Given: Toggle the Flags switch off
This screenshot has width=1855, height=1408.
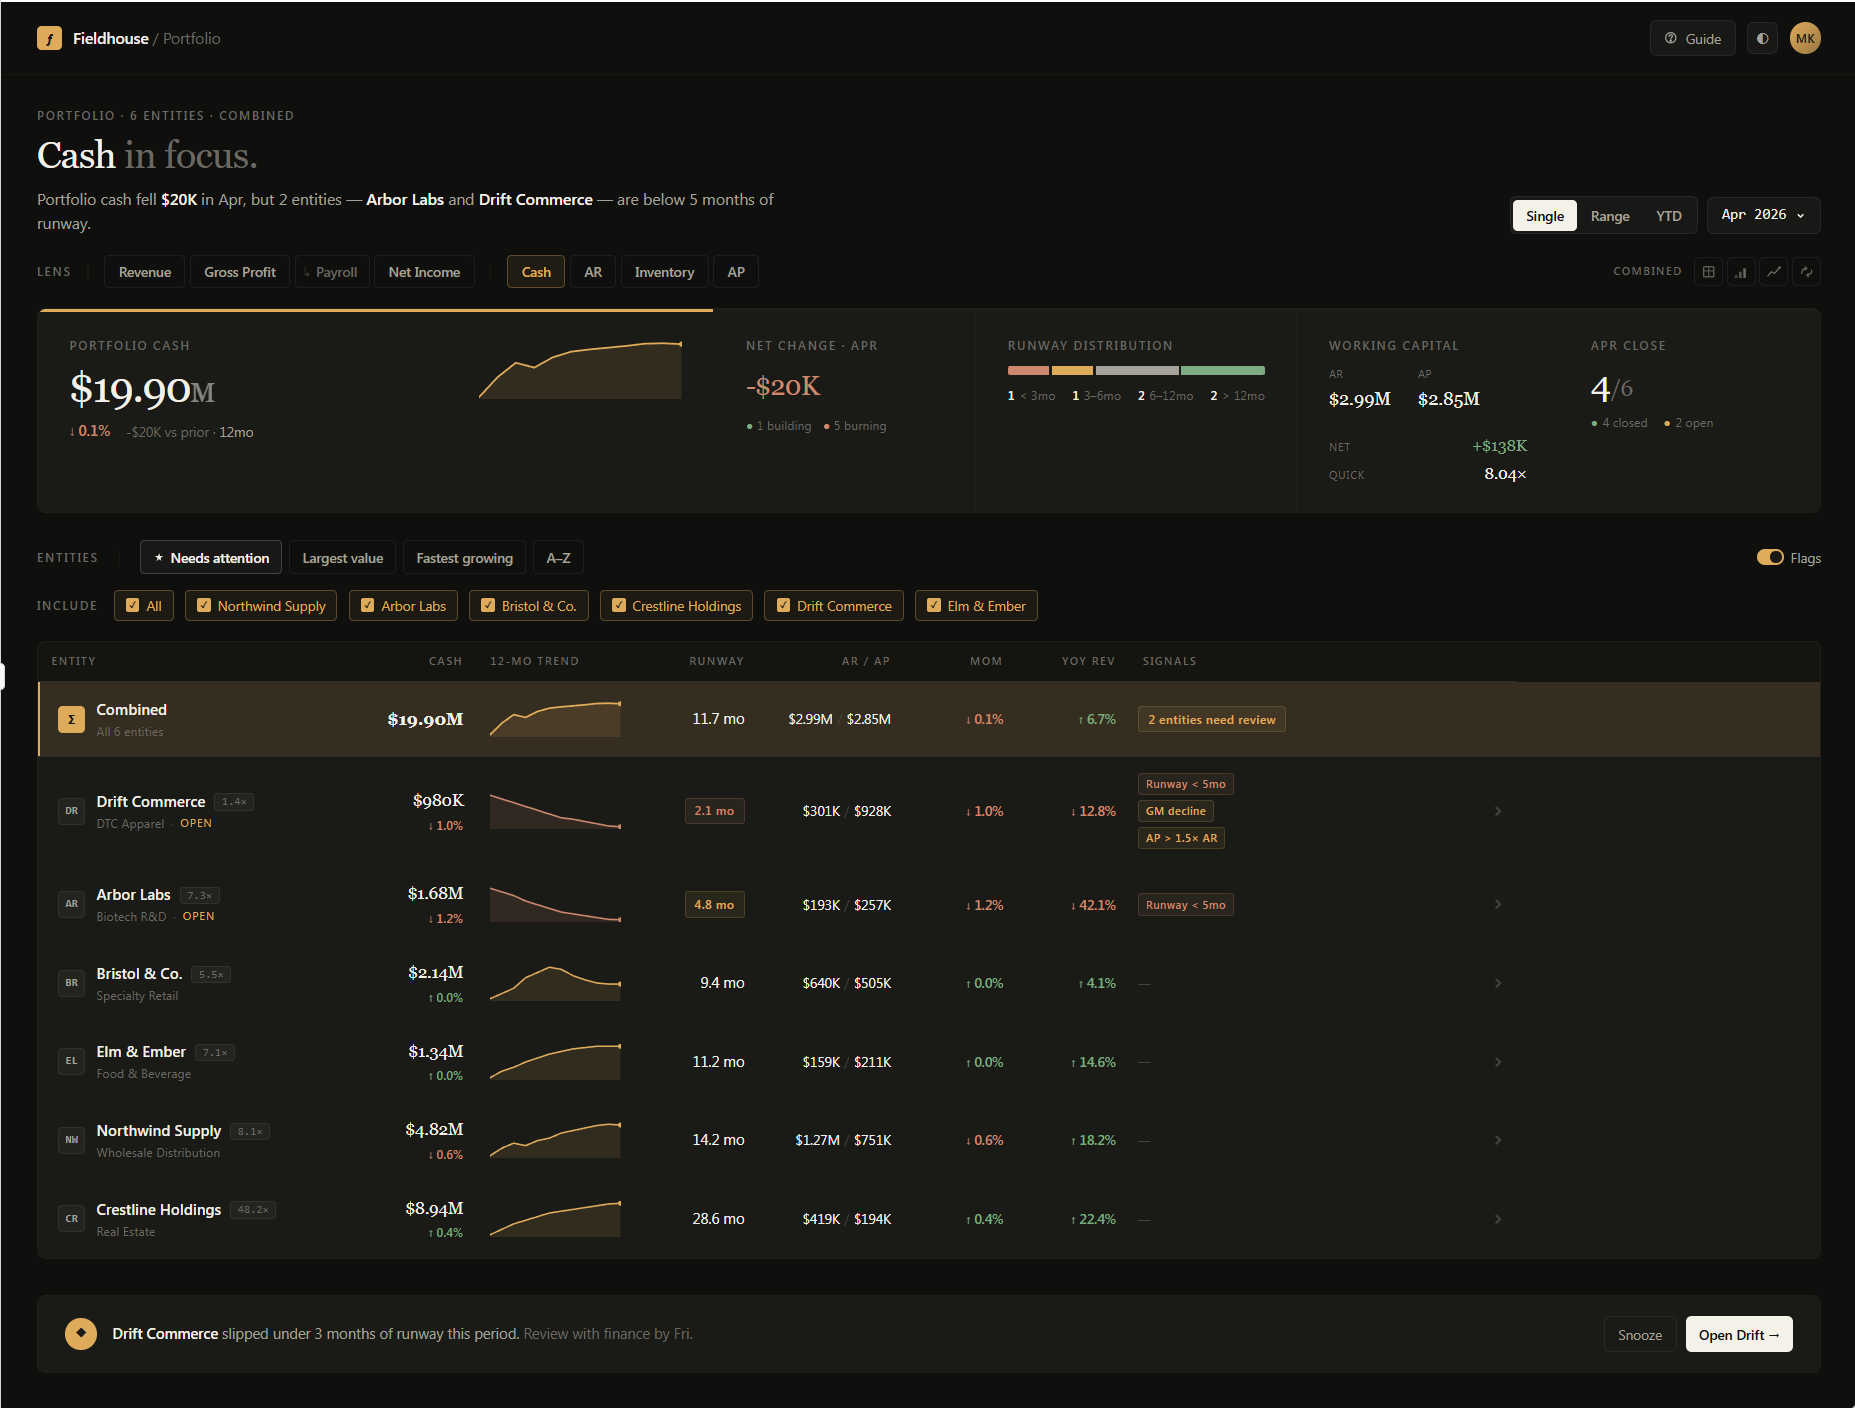Looking at the screenshot, I should pyautogui.click(x=1771, y=557).
